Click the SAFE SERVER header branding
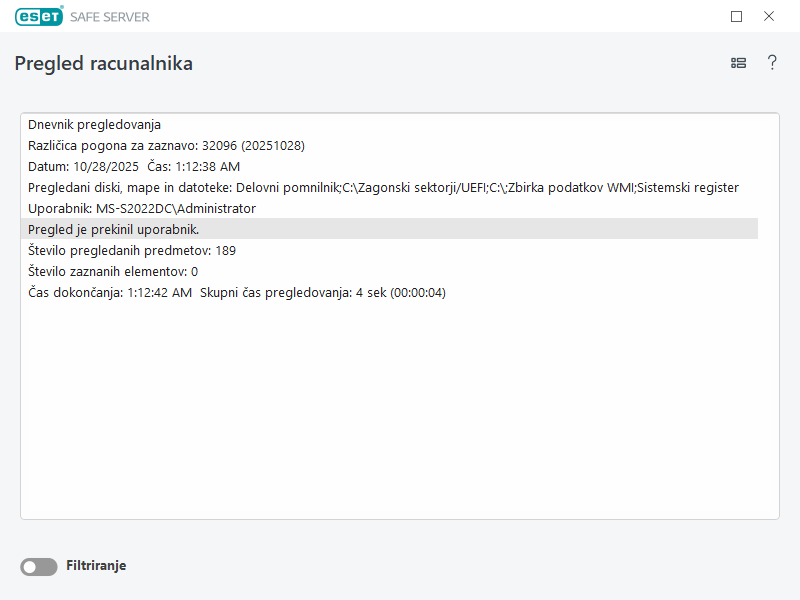 click(110, 16)
